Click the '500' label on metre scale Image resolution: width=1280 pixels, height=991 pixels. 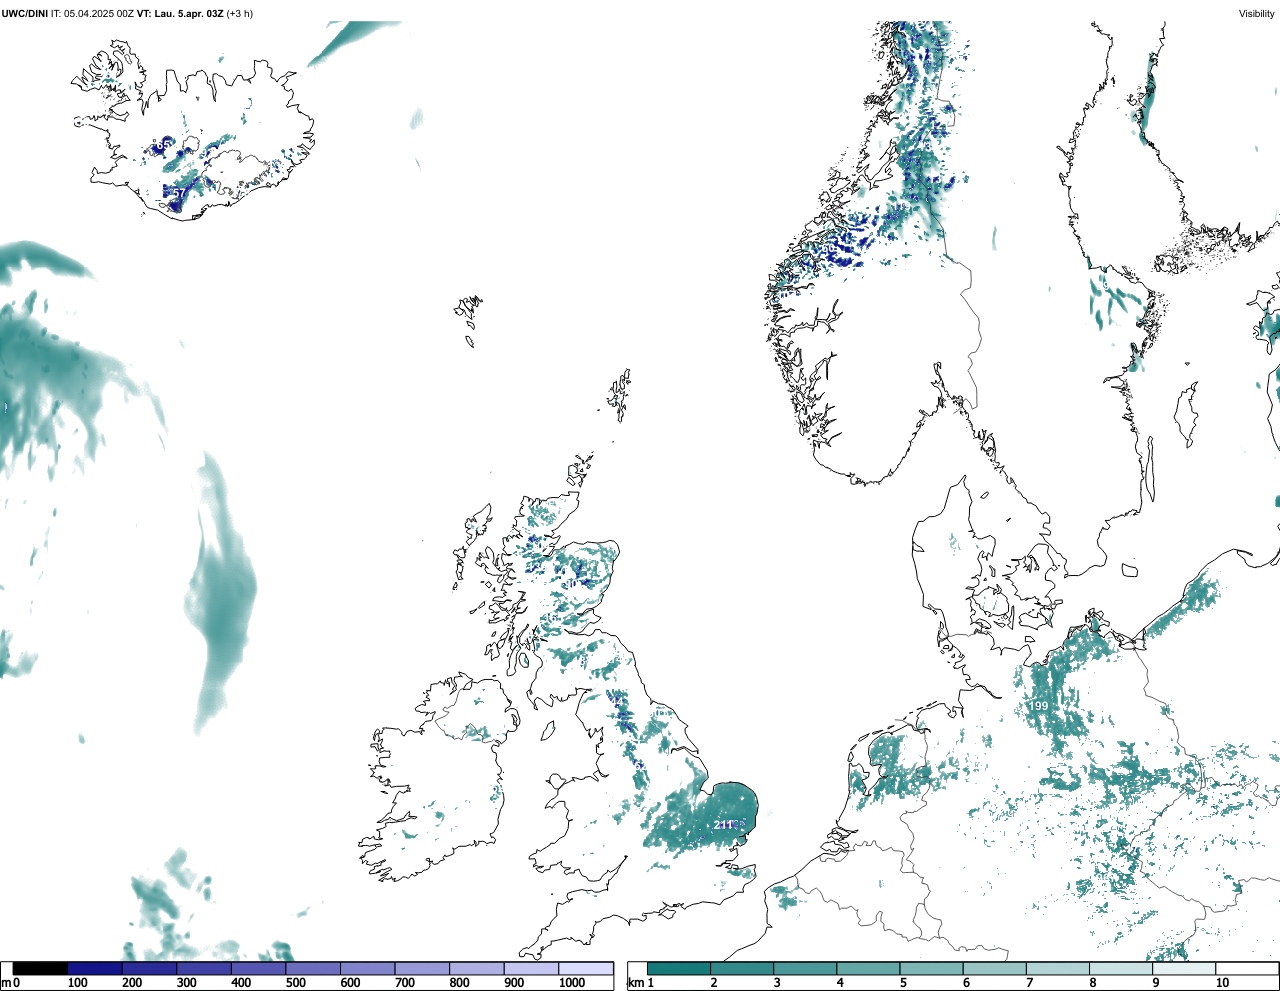[x=295, y=983]
